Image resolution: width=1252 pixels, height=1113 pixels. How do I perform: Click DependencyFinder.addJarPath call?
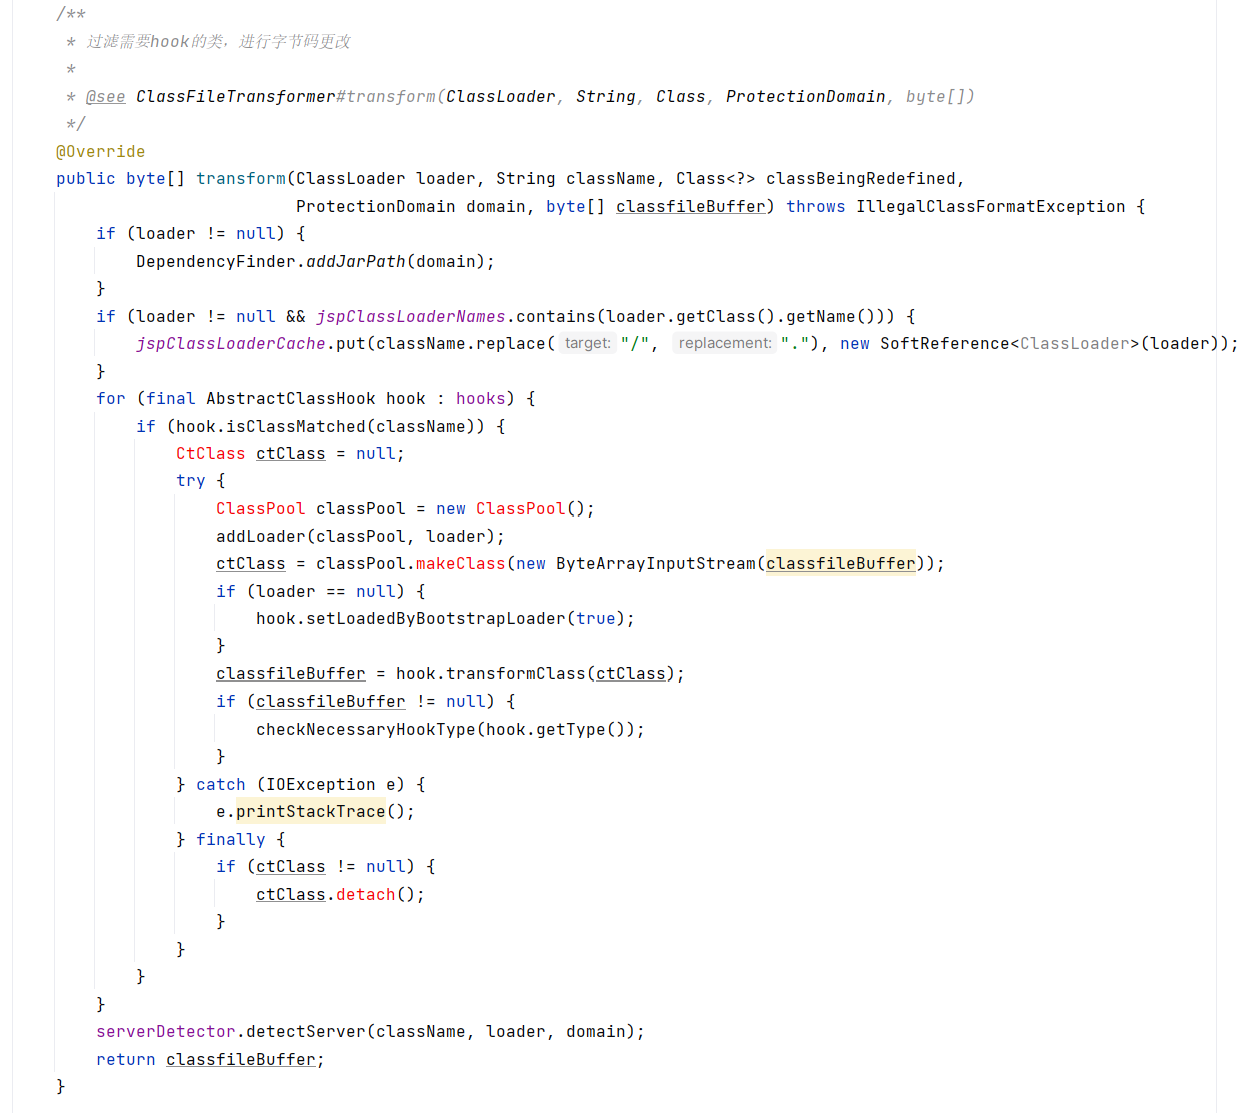315,261
